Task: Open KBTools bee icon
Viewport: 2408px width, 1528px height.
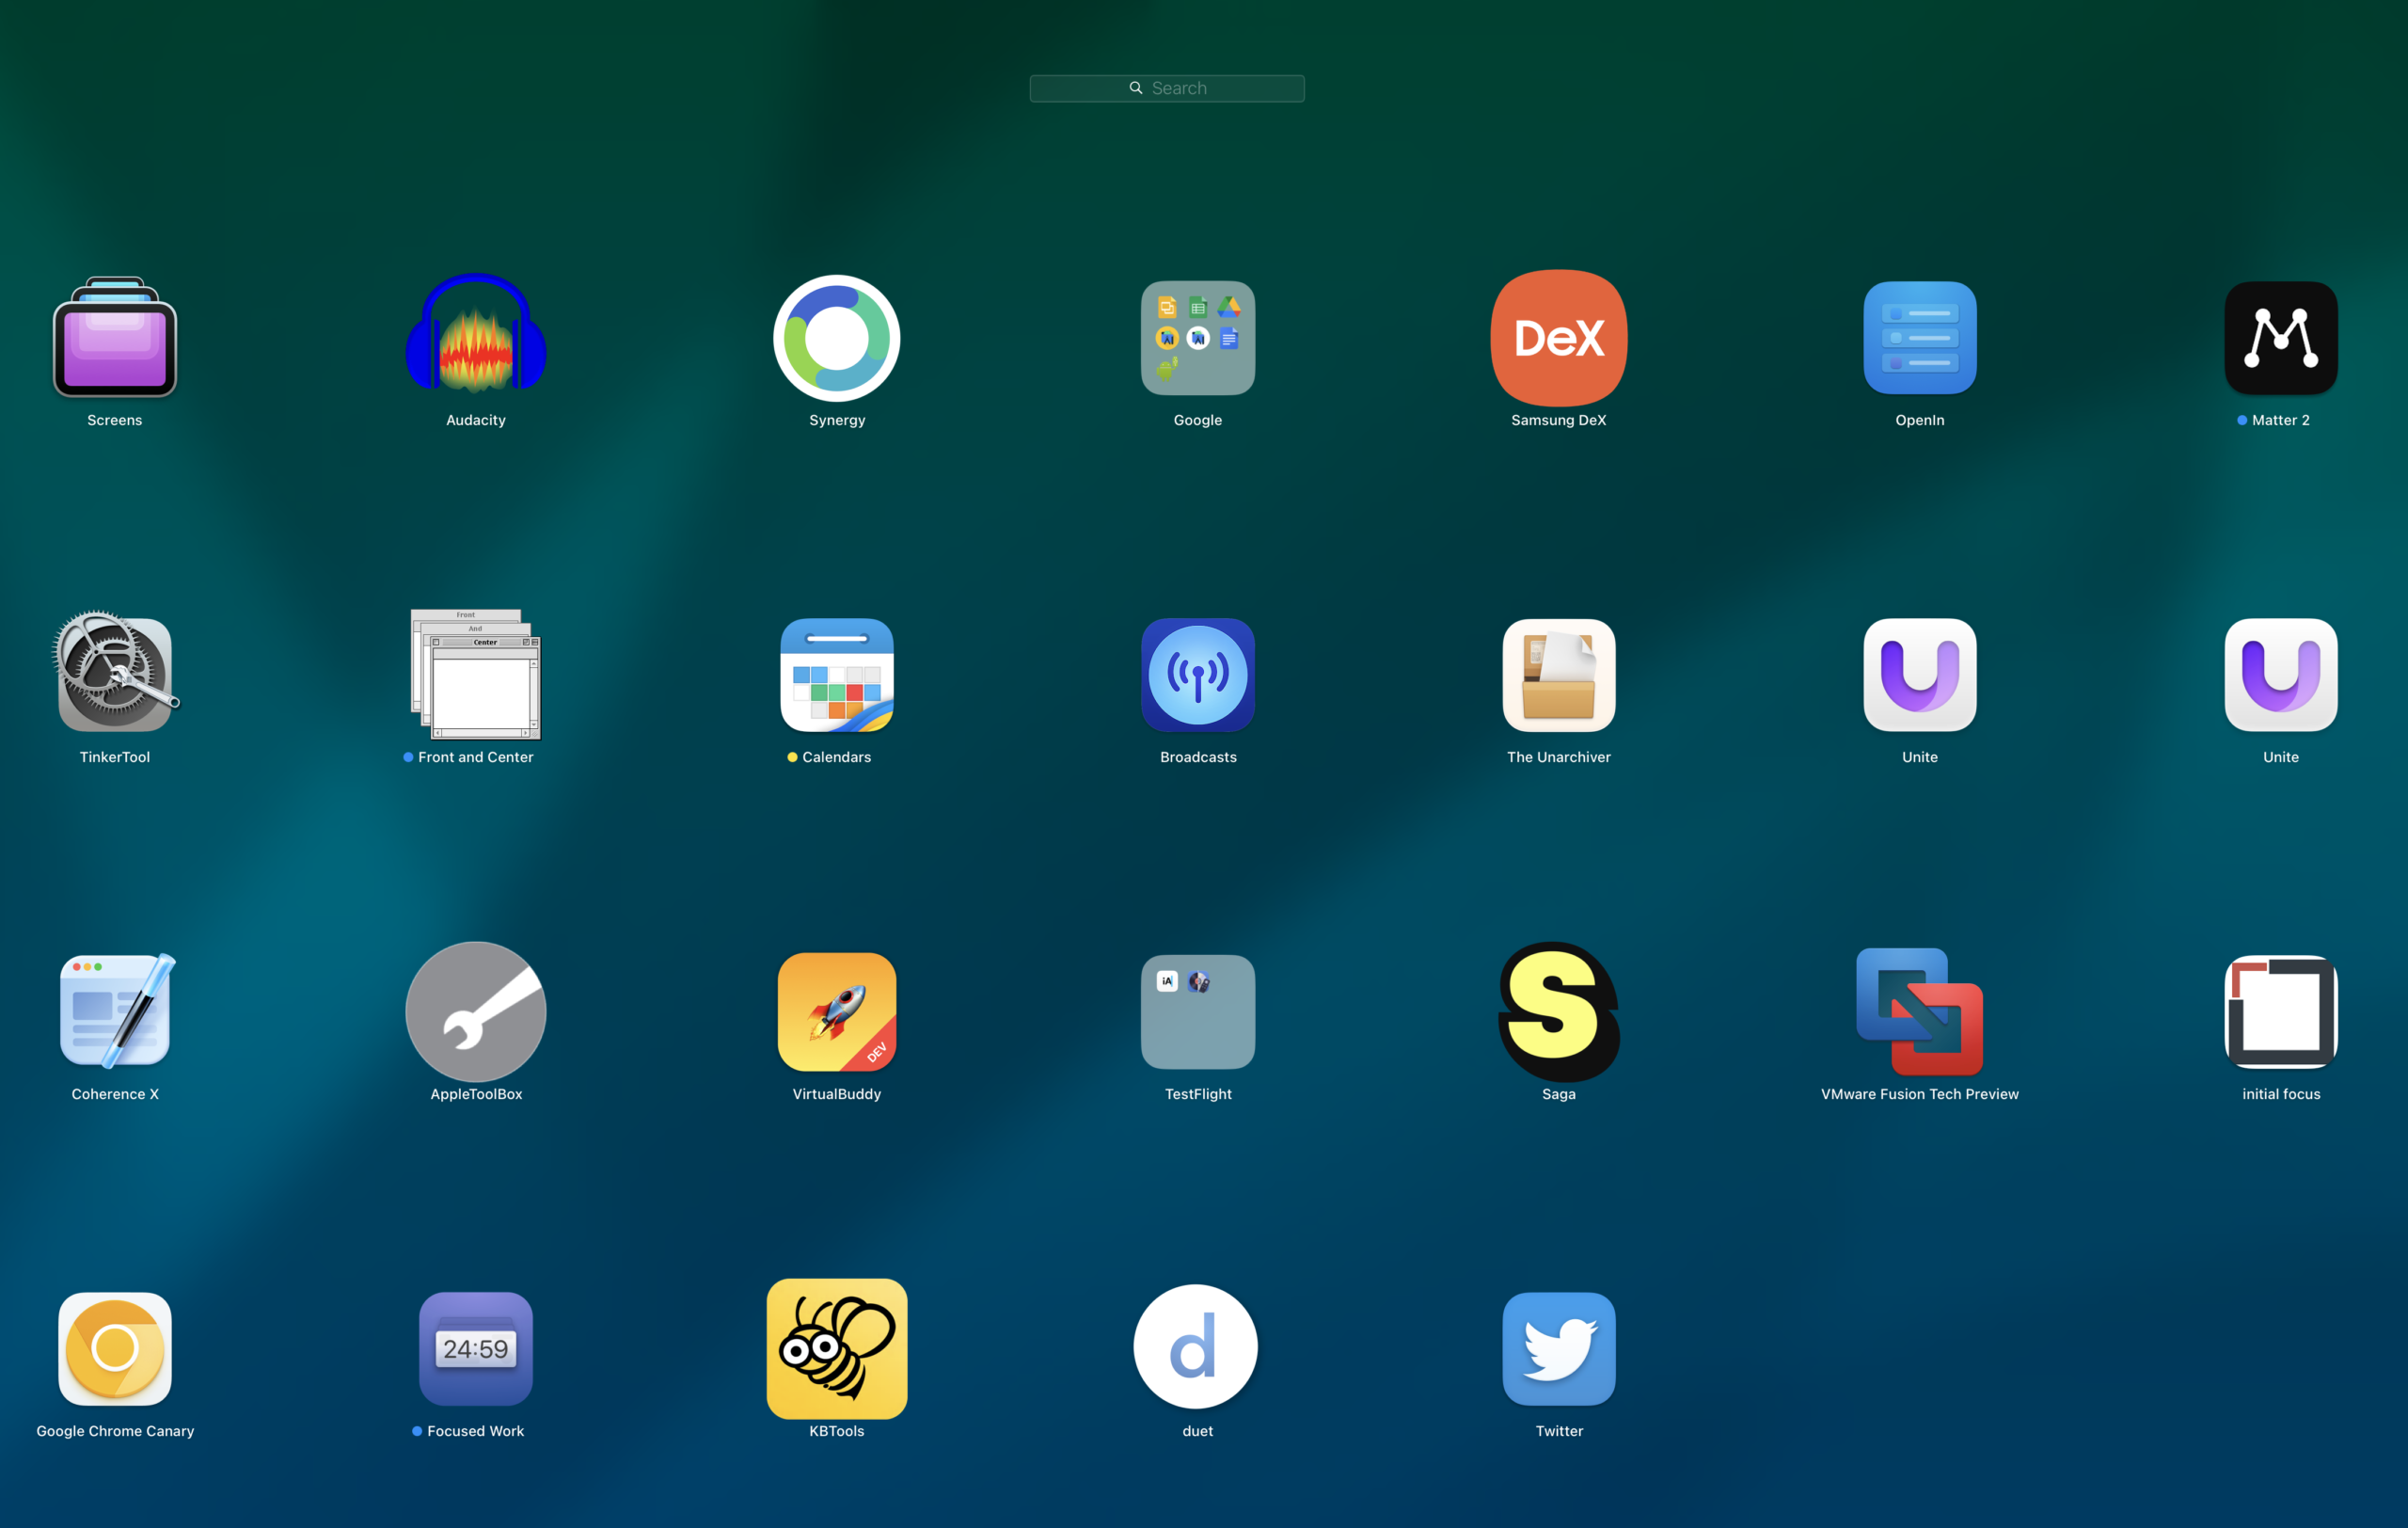Action: pos(837,1349)
